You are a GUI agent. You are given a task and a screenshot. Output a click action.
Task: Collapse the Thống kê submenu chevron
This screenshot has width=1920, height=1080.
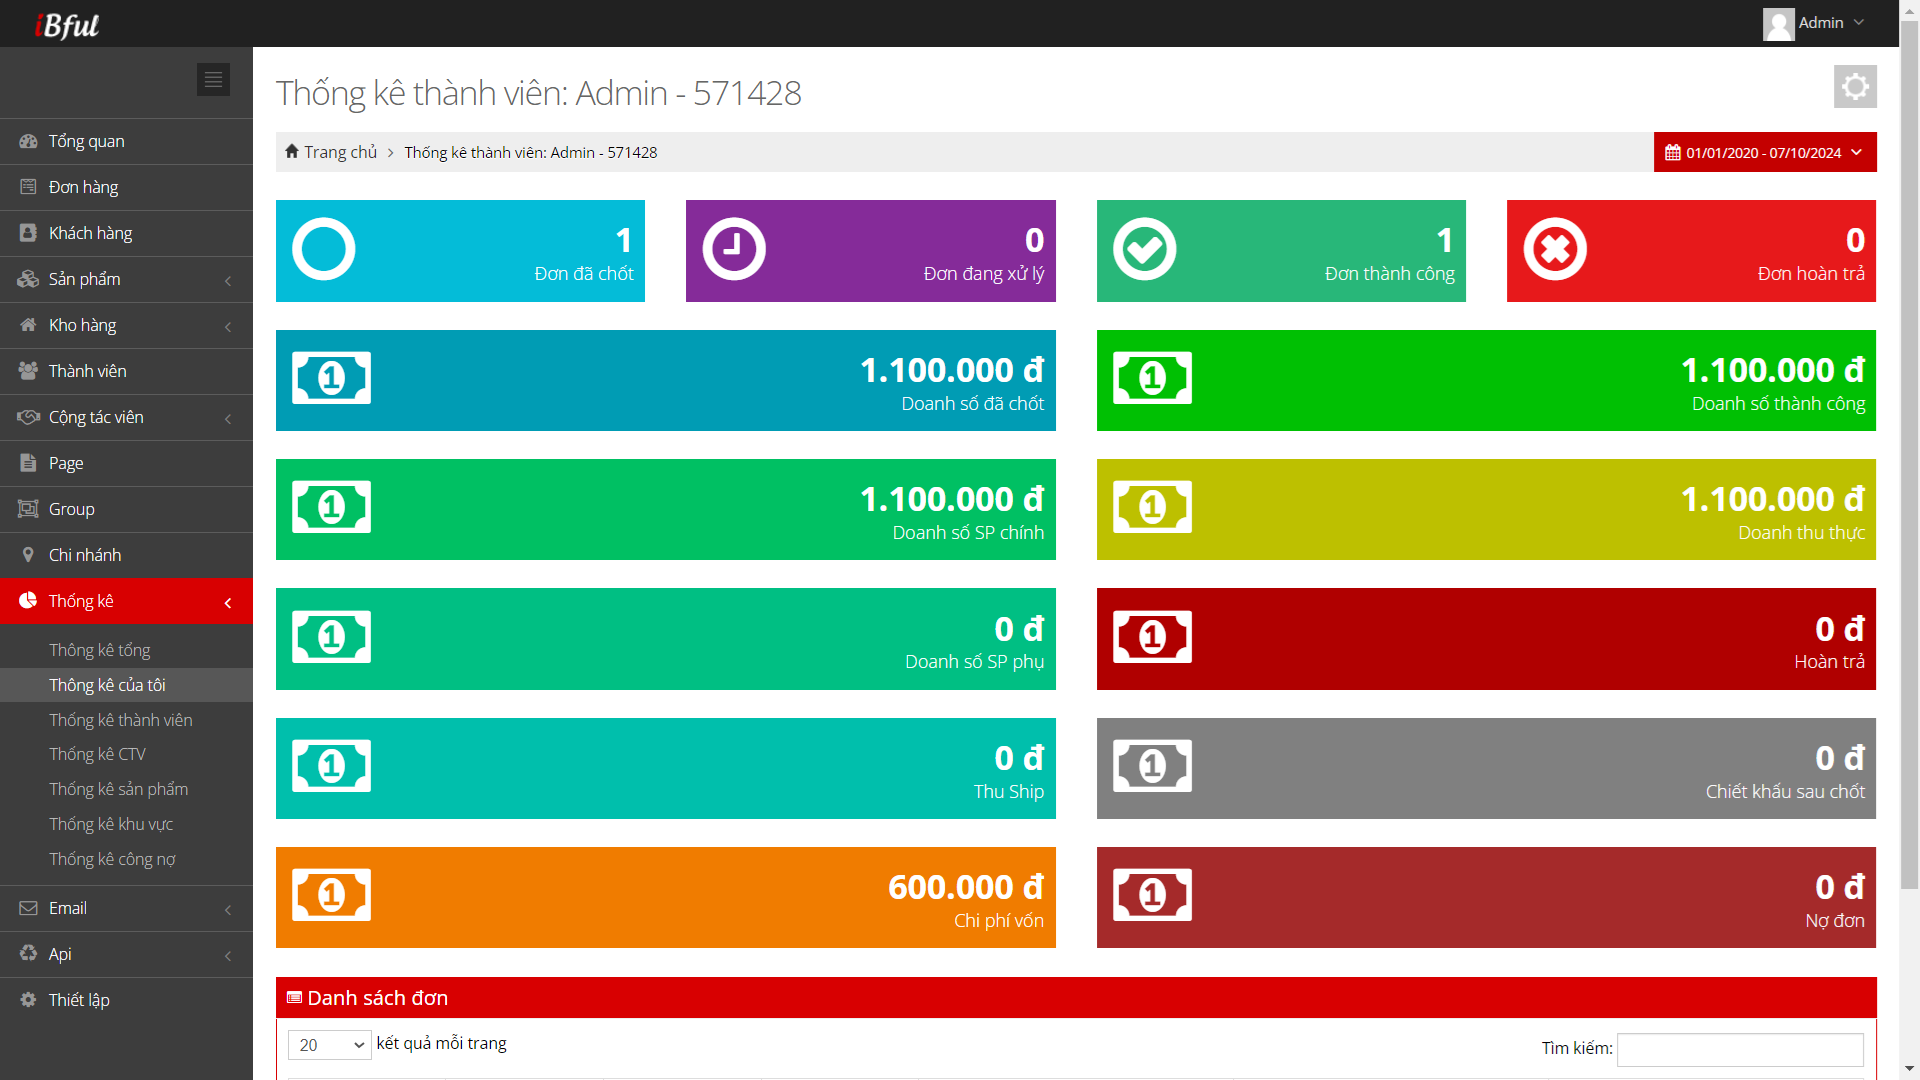click(x=228, y=603)
